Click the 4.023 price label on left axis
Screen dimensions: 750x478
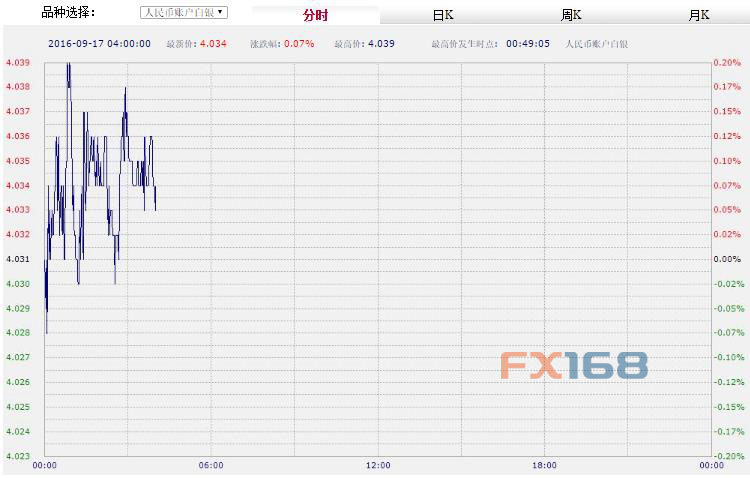click(17, 456)
